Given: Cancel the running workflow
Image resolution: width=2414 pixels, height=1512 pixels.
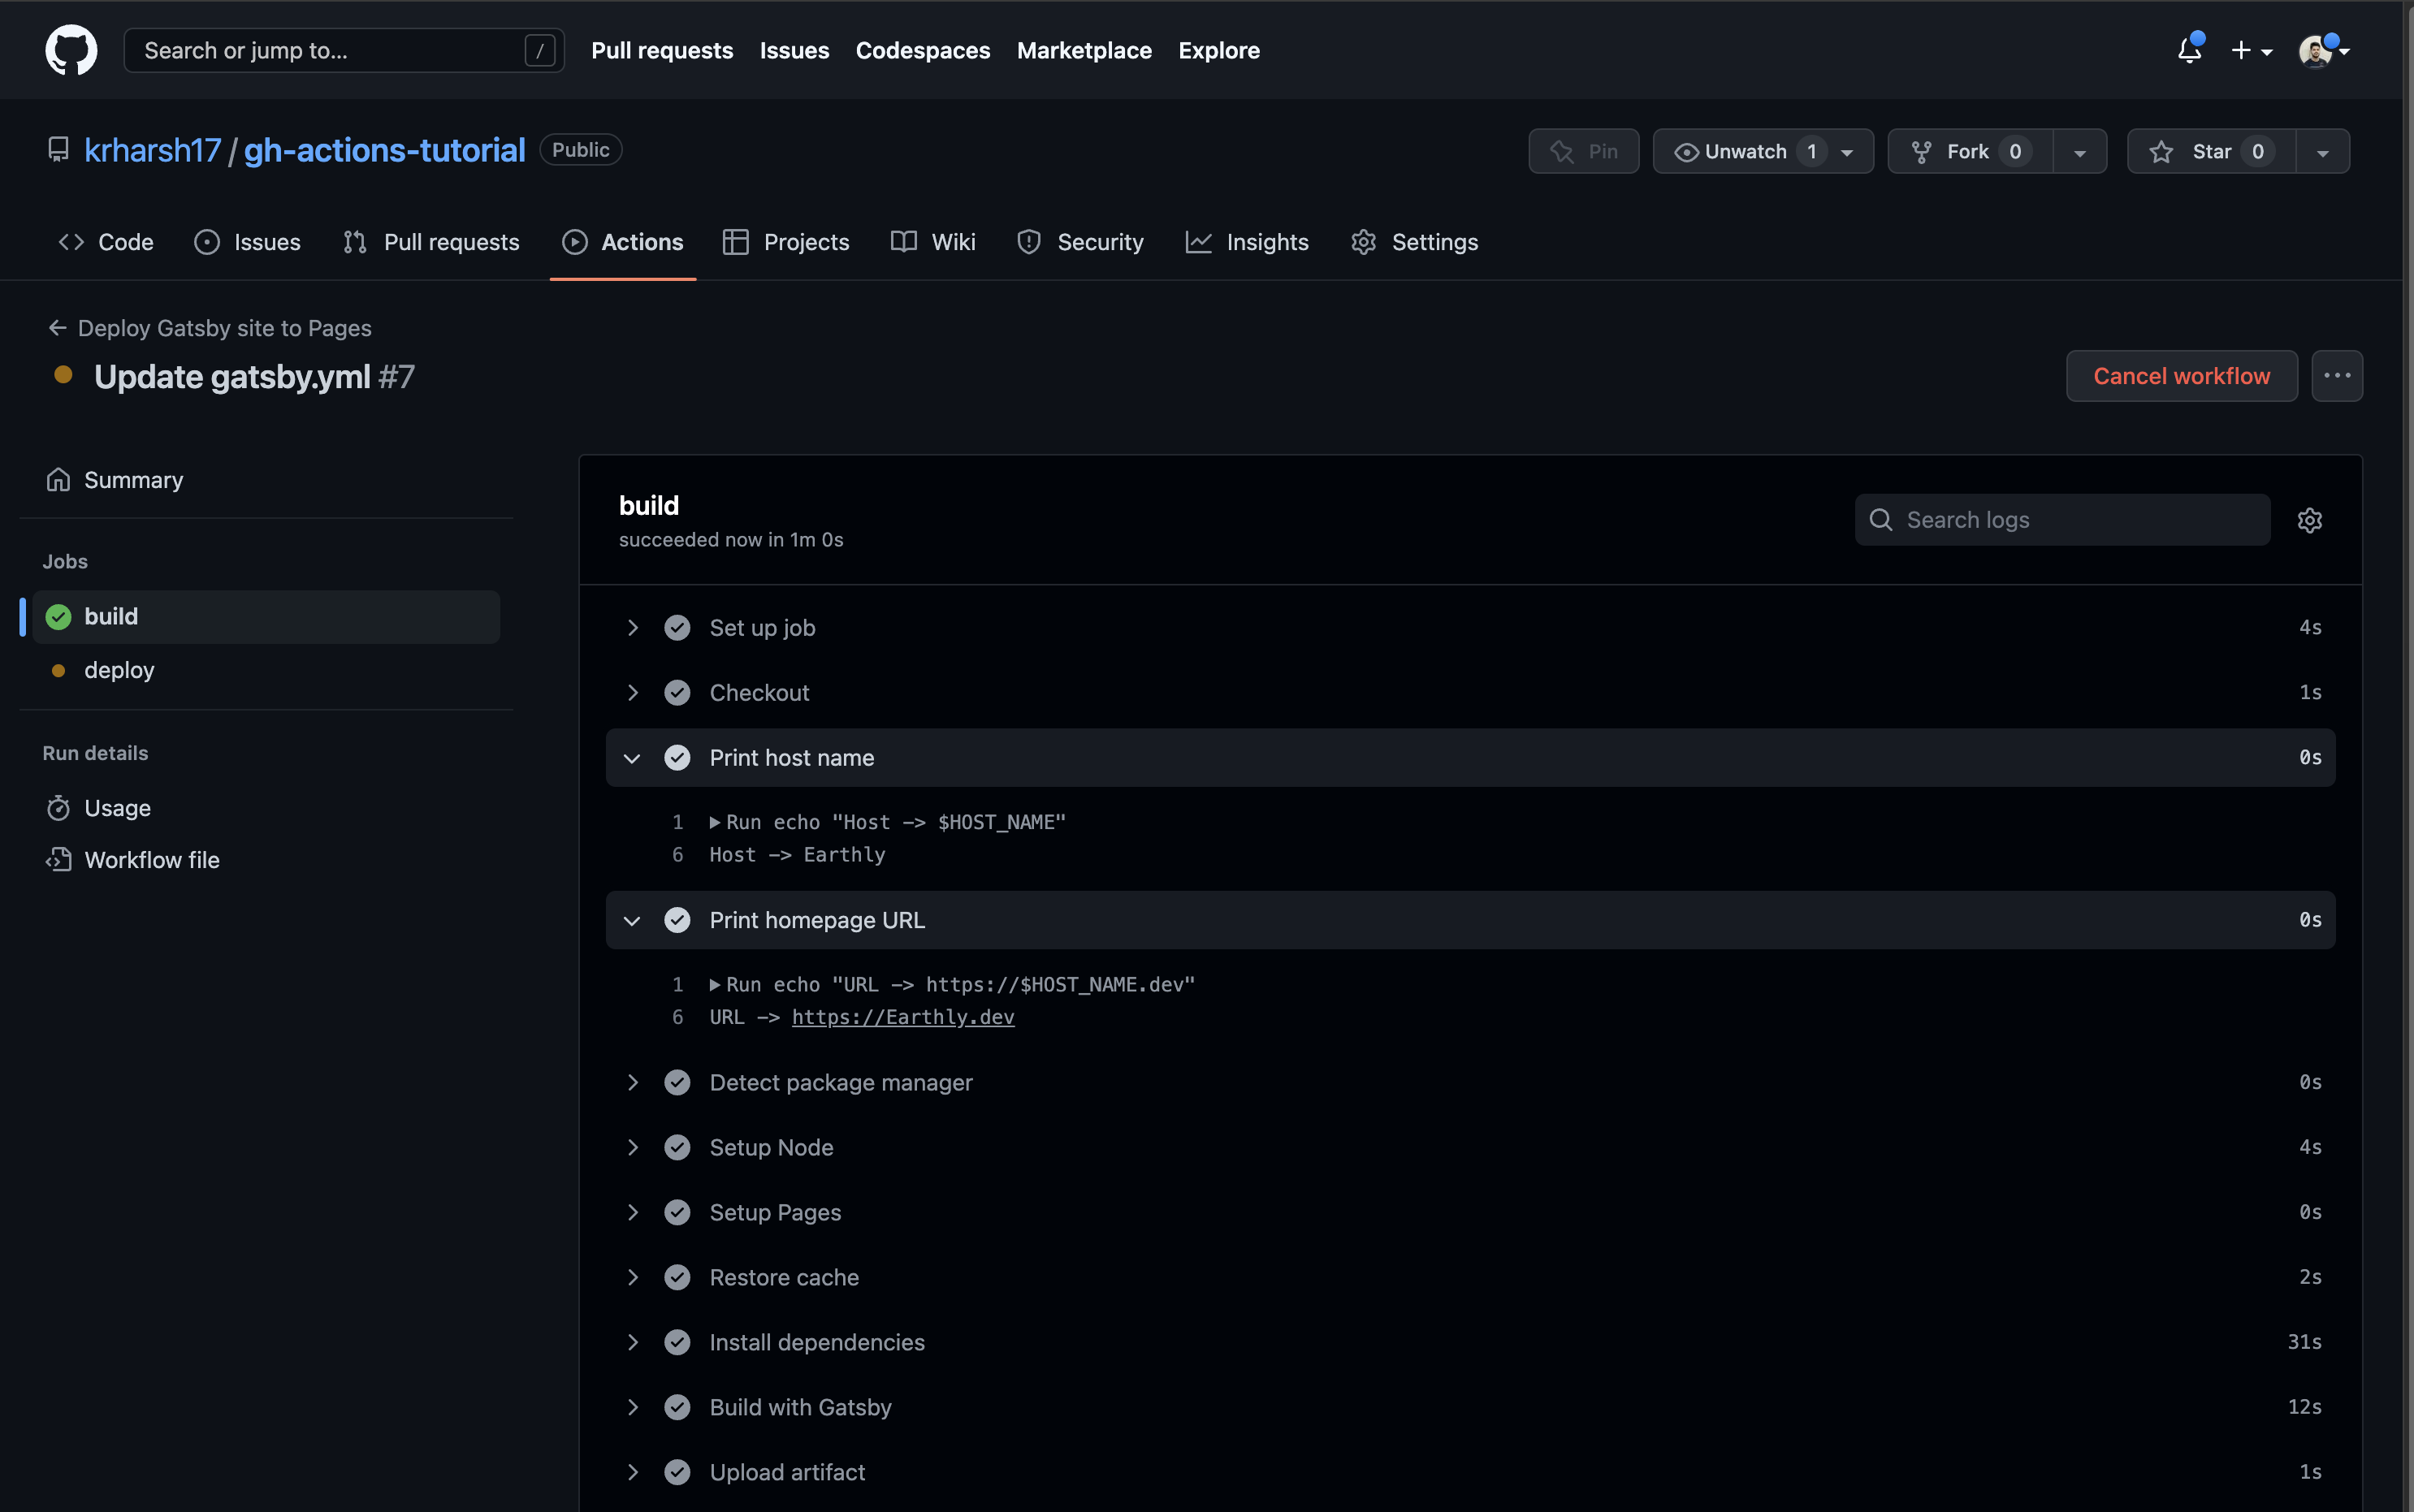Looking at the screenshot, I should click(2181, 376).
